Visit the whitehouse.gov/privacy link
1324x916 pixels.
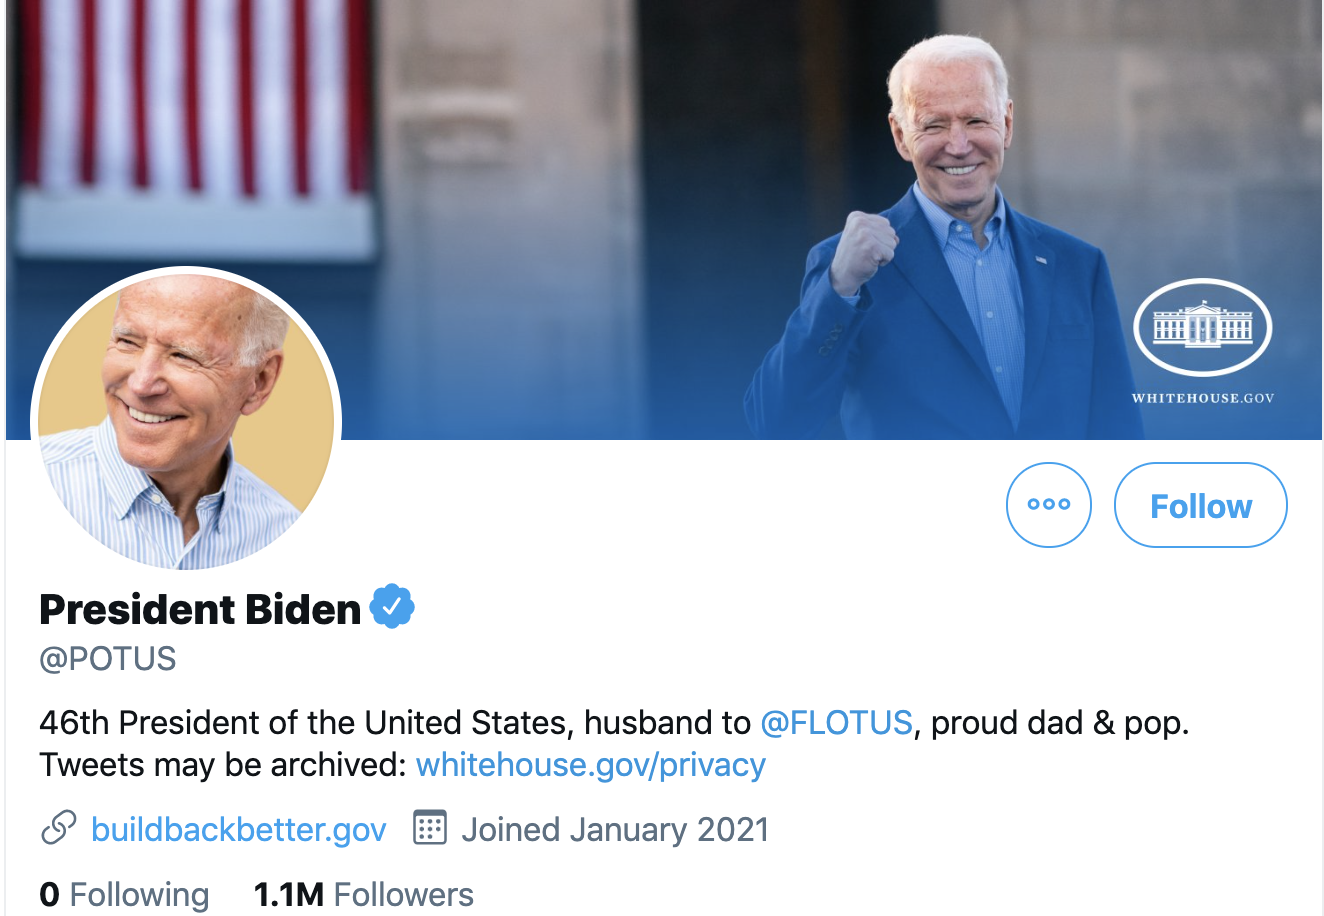point(590,765)
